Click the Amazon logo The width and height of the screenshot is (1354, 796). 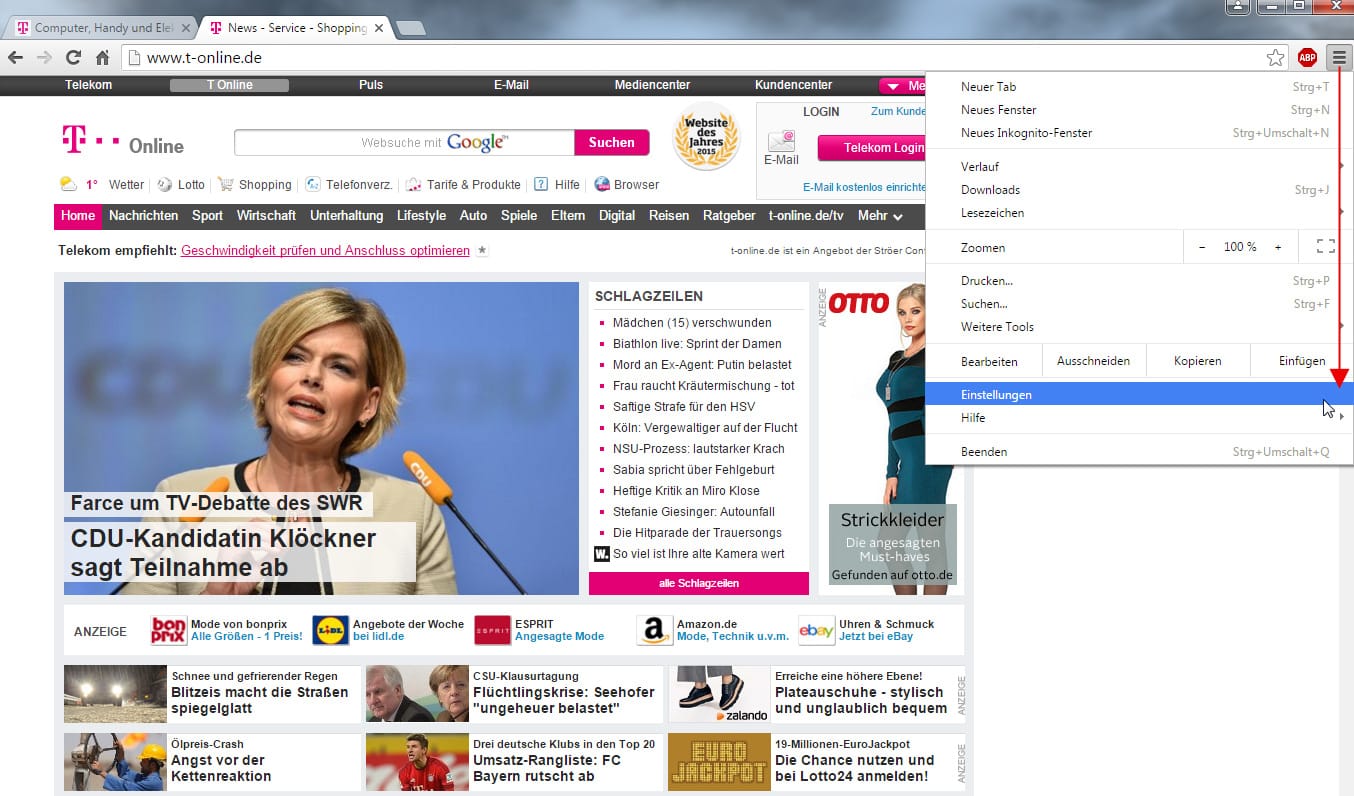coord(654,630)
